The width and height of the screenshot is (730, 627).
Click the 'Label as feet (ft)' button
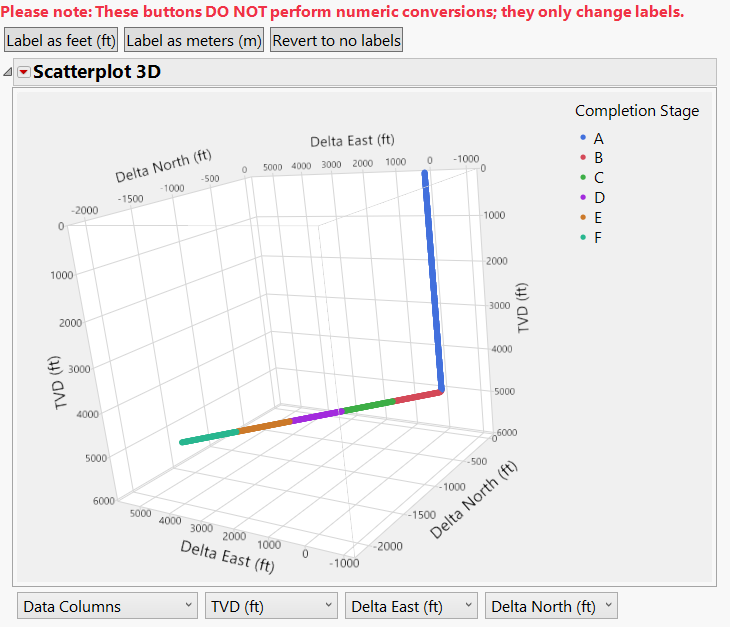(x=61, y=40)
